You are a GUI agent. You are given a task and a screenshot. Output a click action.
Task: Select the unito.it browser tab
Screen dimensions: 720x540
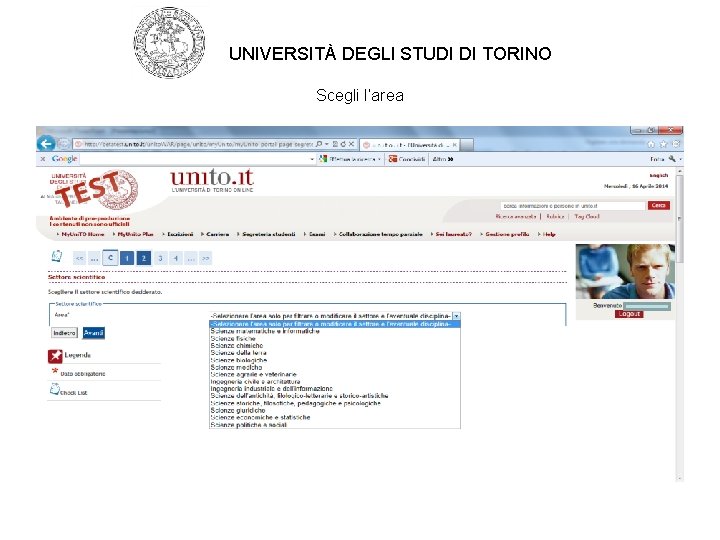click(x=410, y=145)
